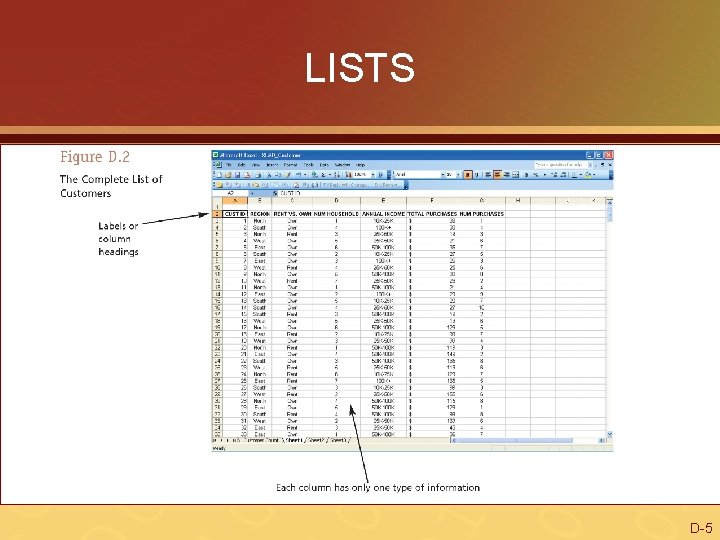Click the Borders icon
Screen dimensions: 720x540
pos(574,174)
